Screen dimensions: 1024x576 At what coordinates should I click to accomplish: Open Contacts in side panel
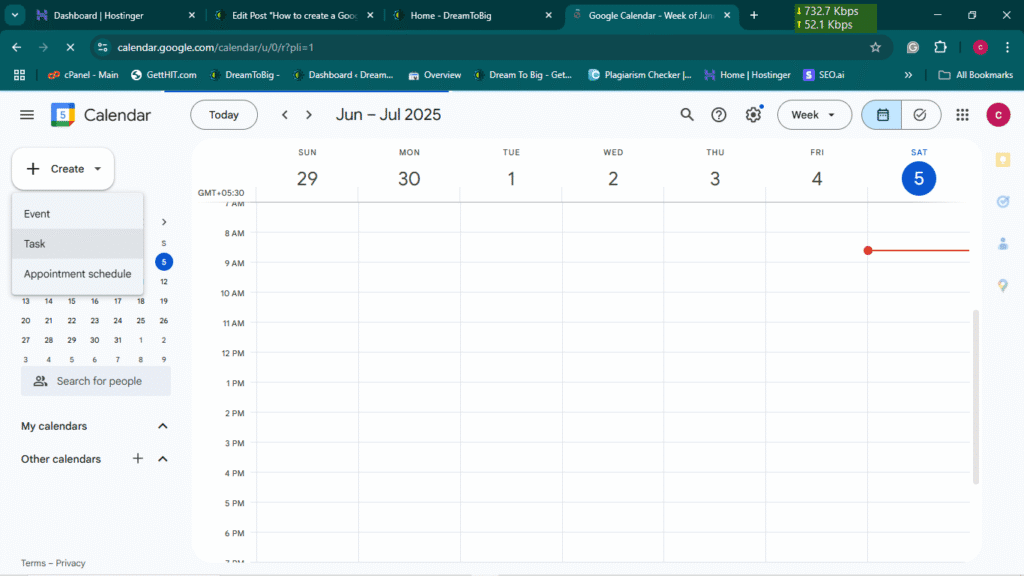pos(1003,244)
